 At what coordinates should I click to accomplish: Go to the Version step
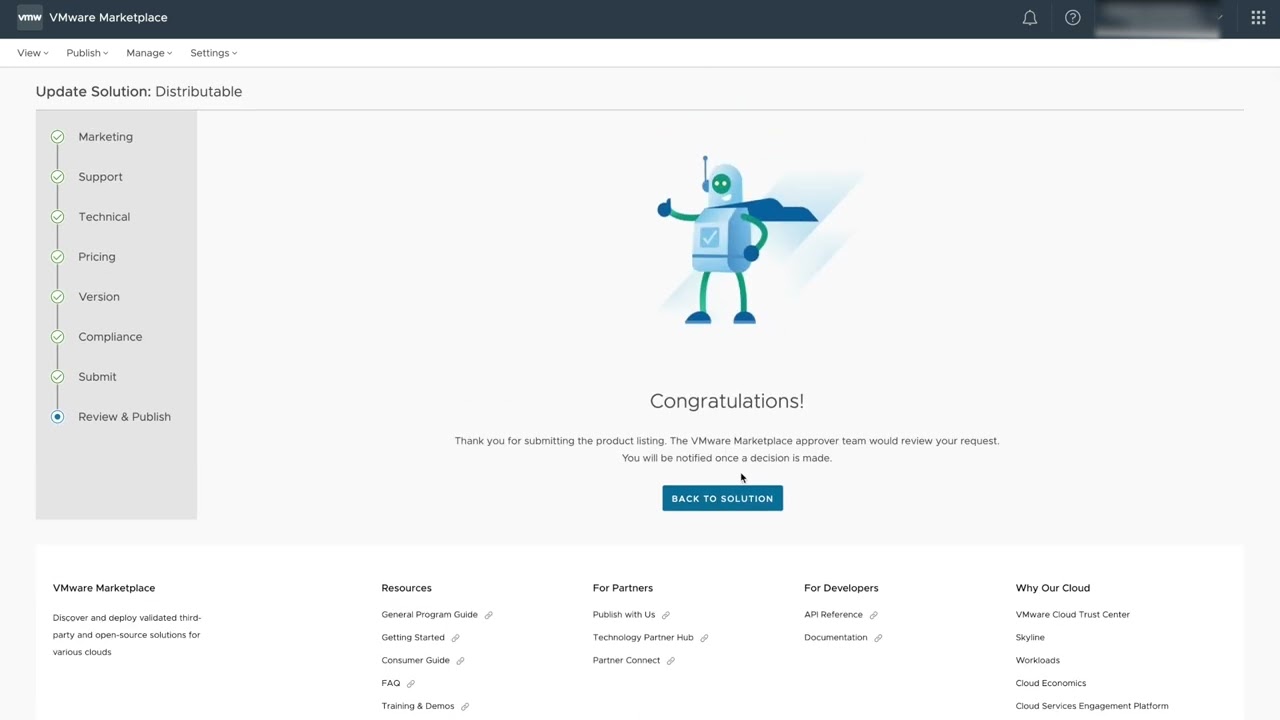coord(99,297)
